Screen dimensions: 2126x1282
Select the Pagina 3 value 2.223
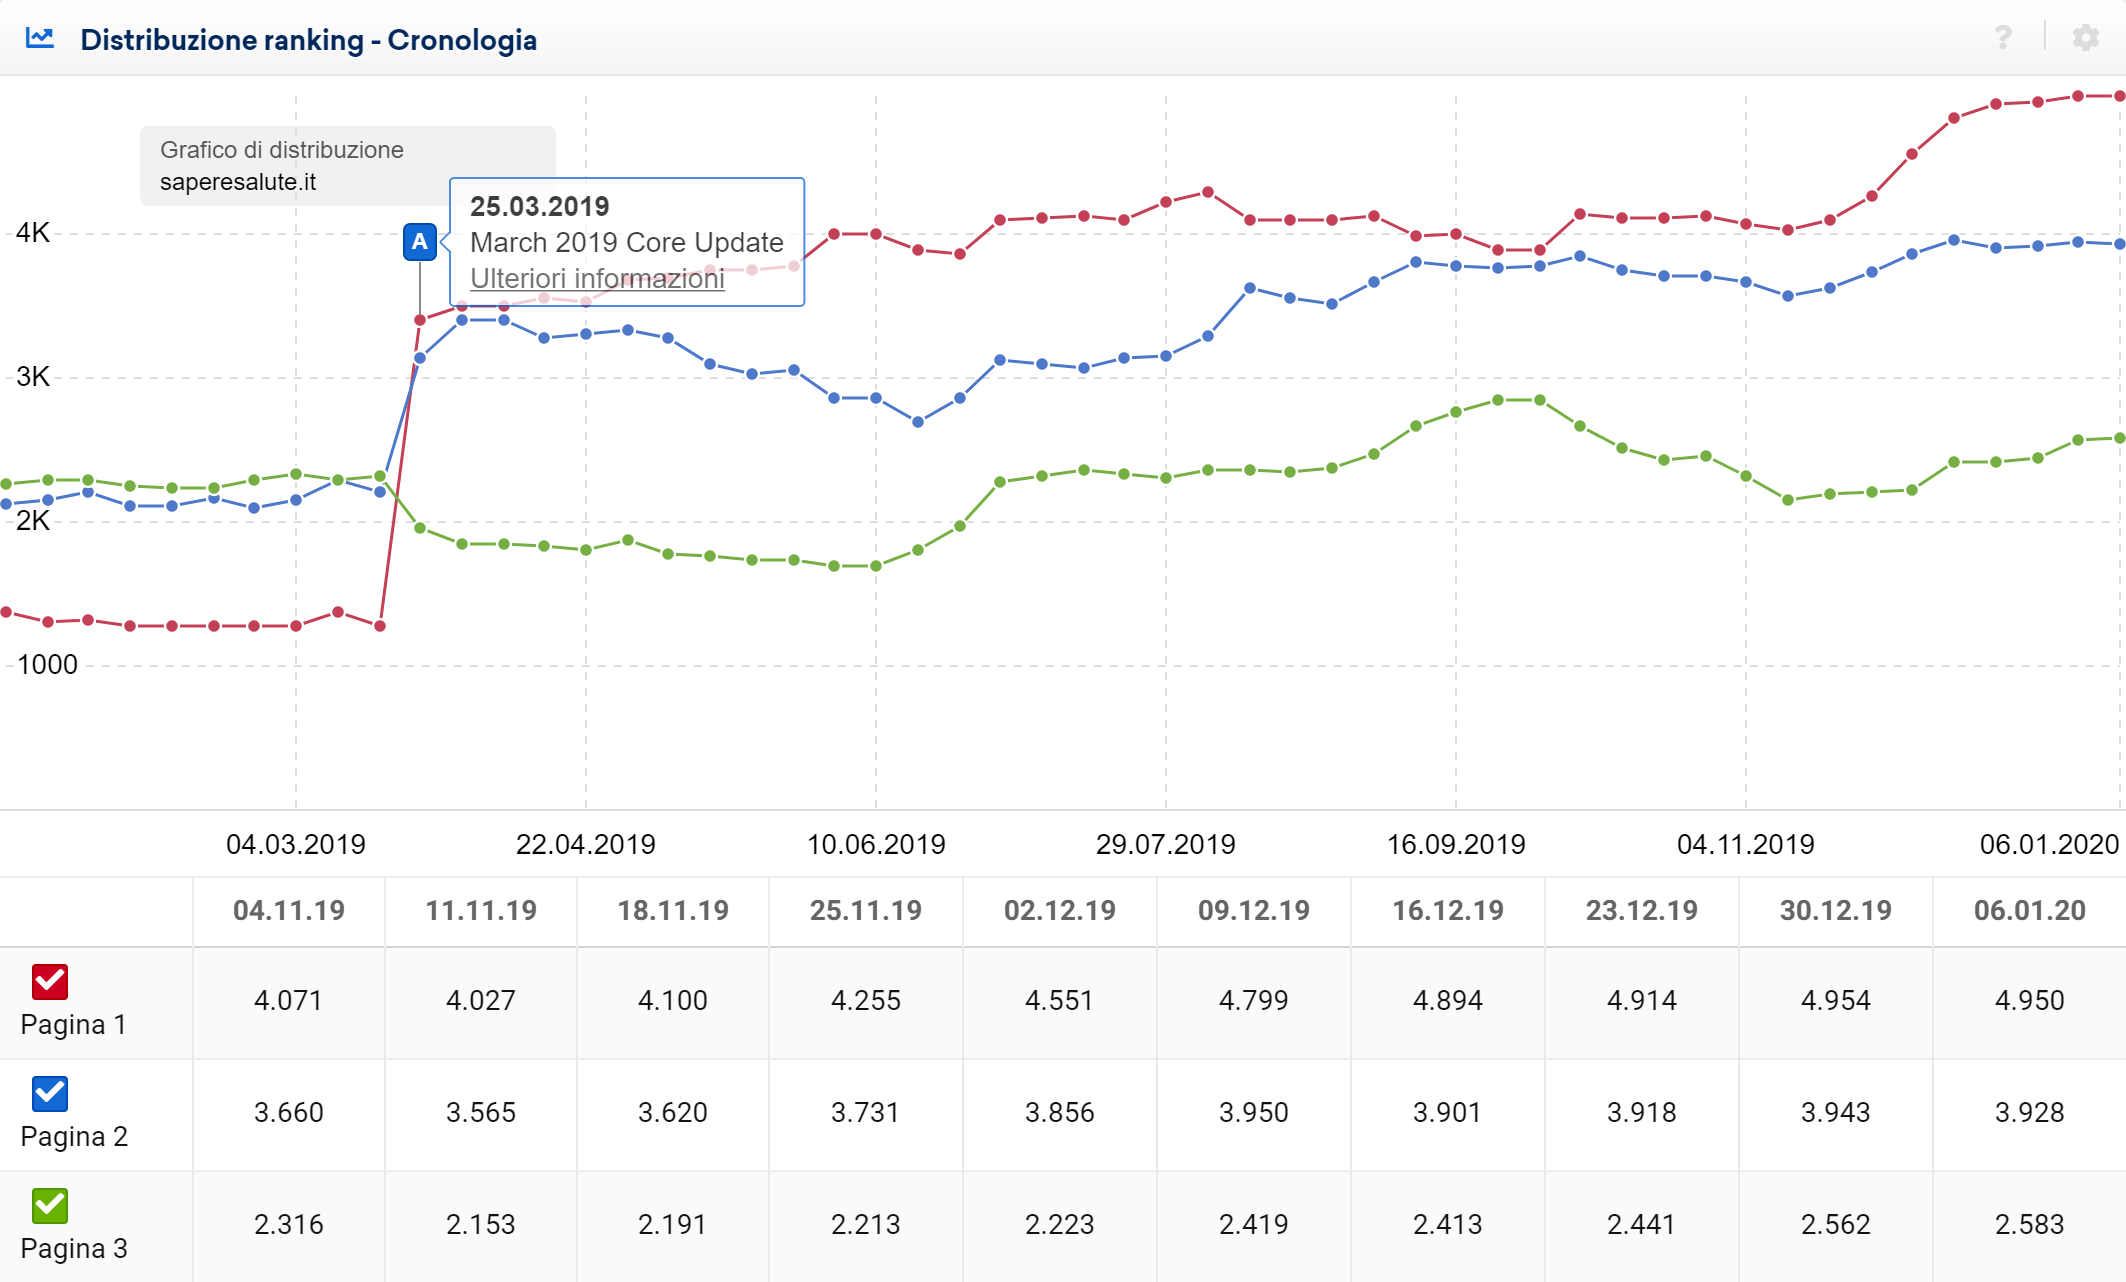(1060, 1225)
